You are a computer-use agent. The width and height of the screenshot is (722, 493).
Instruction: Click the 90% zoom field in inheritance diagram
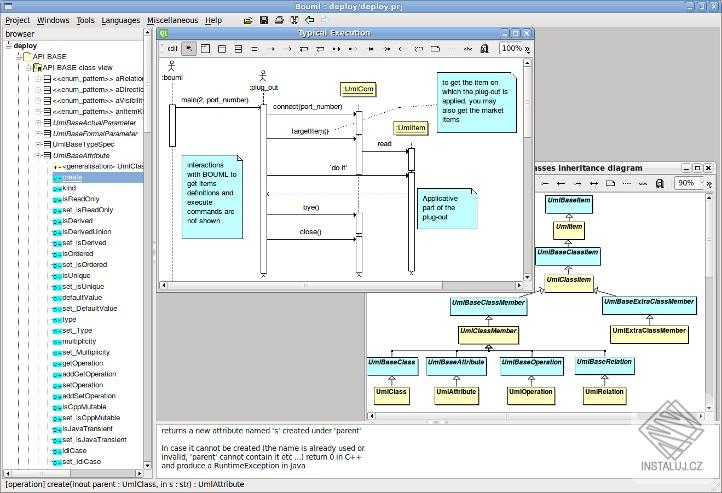(x=687, y=183)
